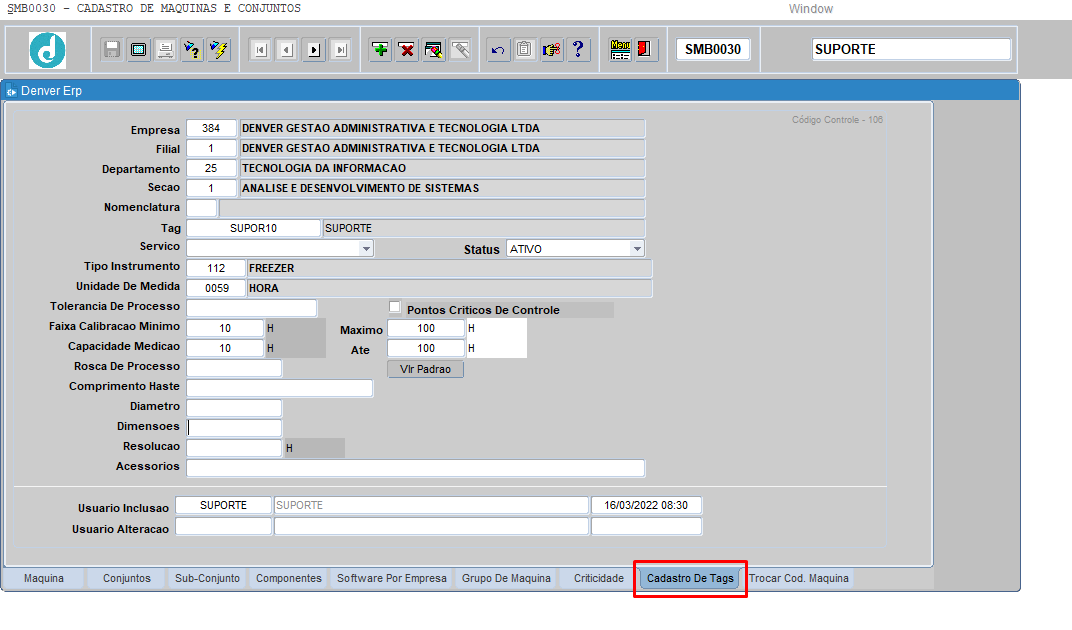Open the Servico dropdown

click(366, 248)
